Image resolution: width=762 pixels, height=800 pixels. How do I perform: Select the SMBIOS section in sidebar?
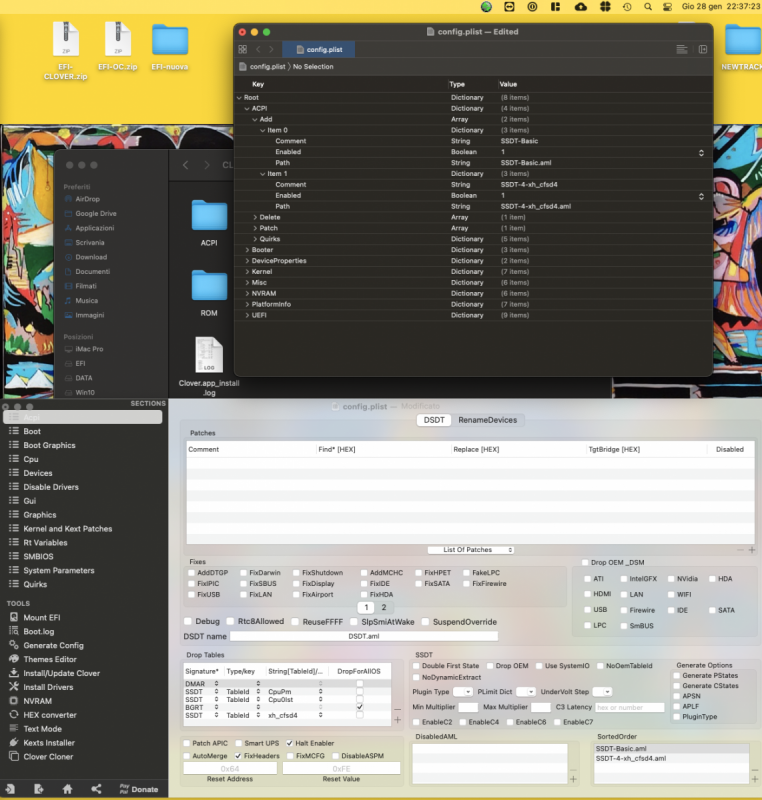tap(38, 556)
